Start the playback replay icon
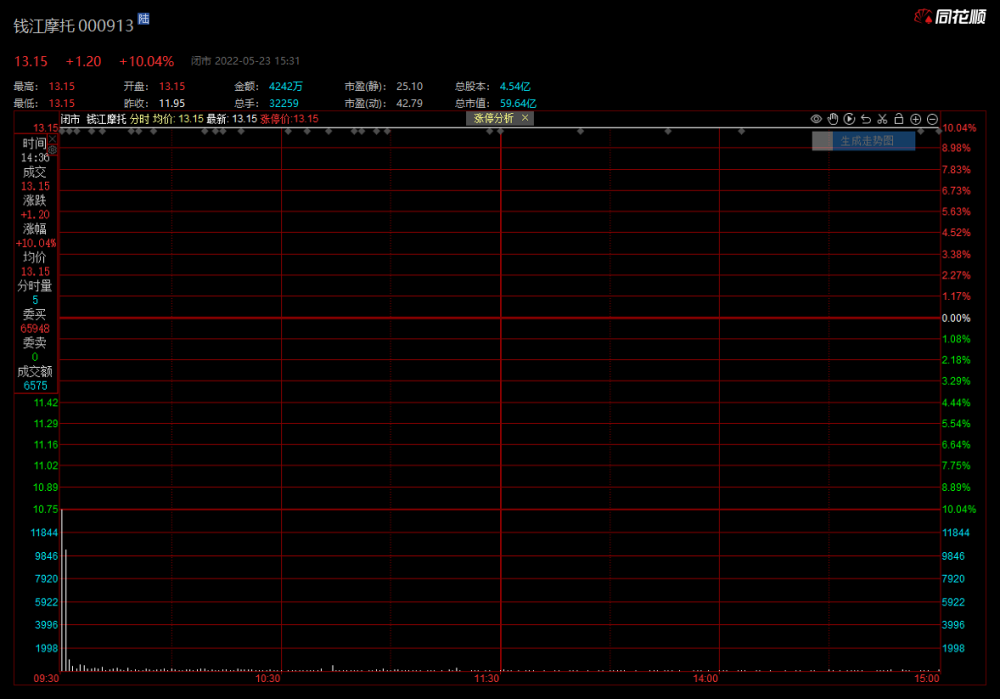This screenshot has height=699, width=1000. [x=849, y=119]
